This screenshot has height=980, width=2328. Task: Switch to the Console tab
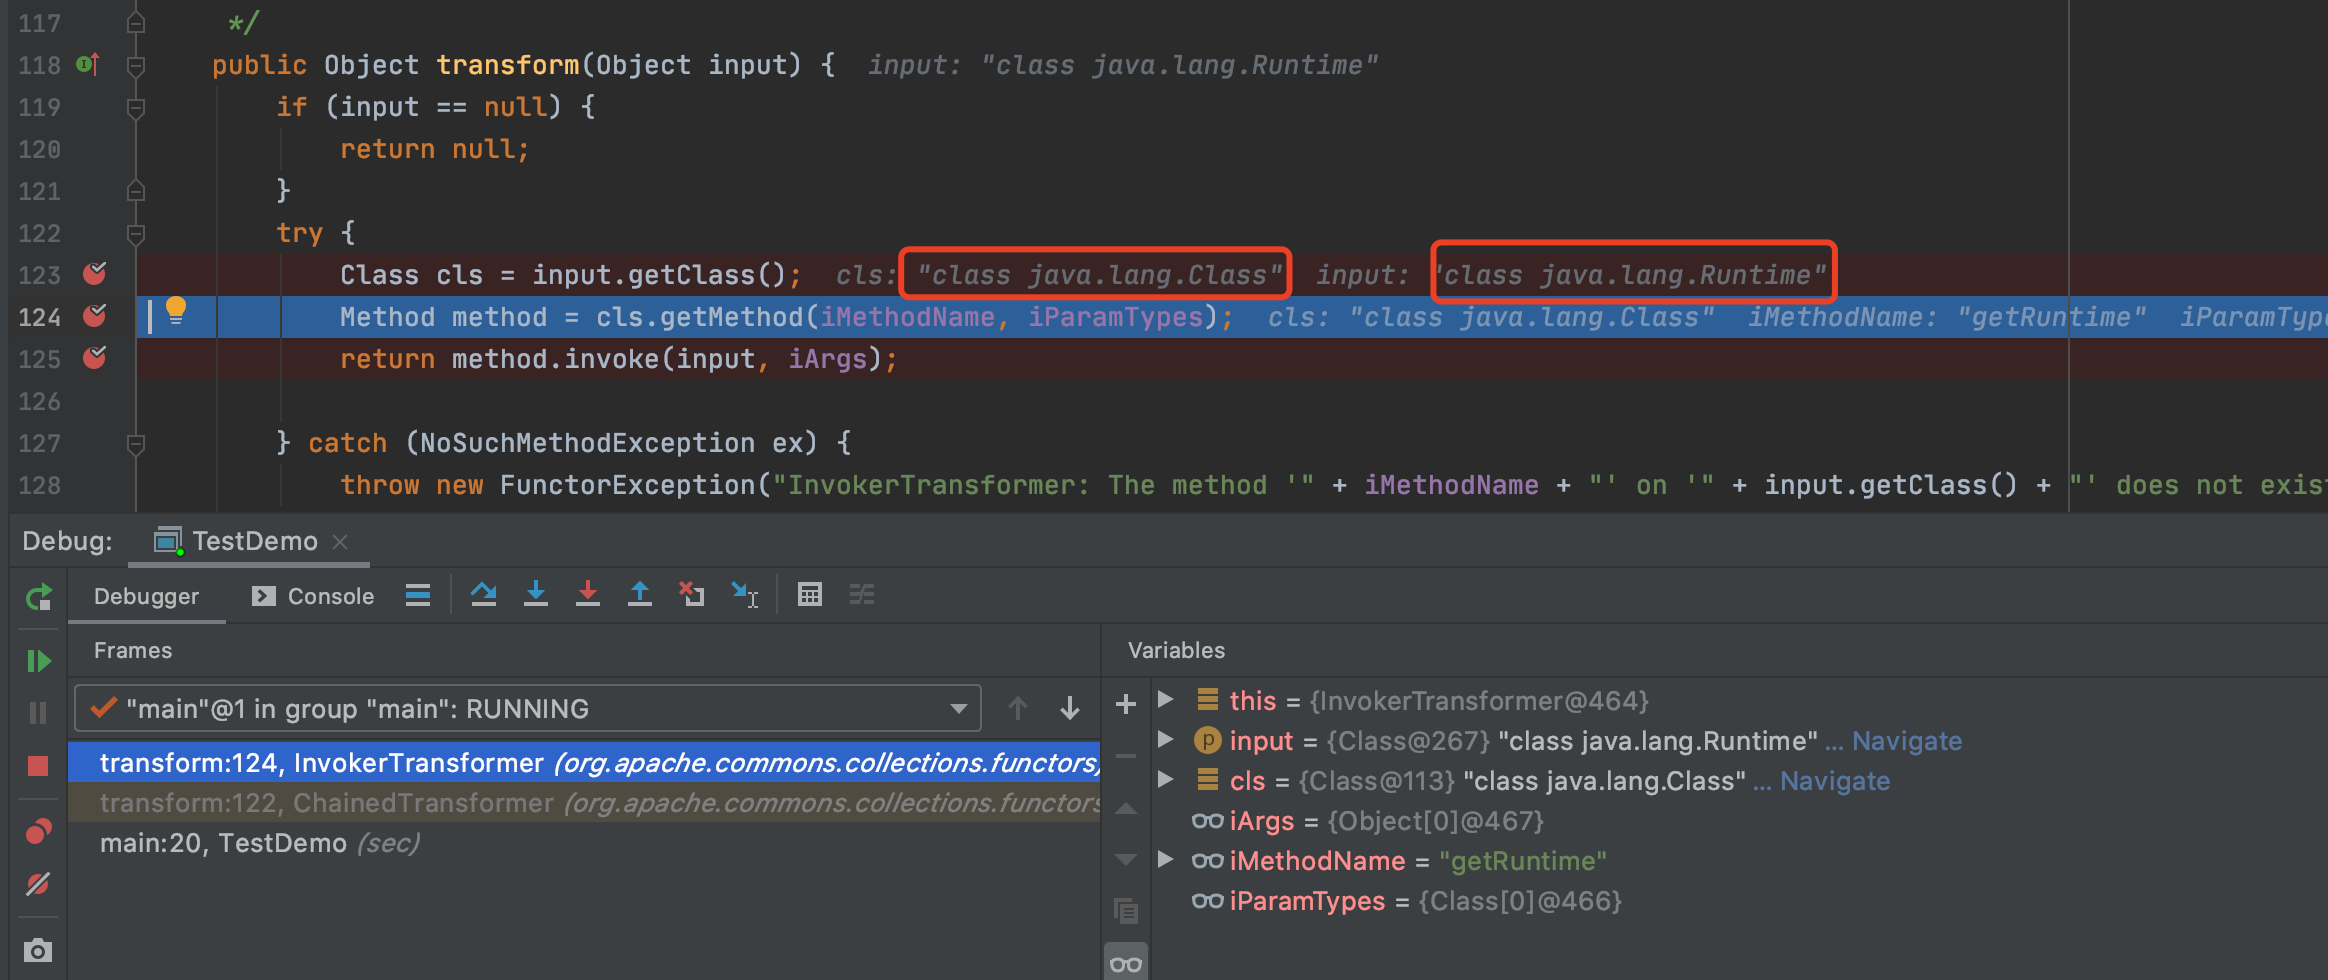(x=313, y=597)
